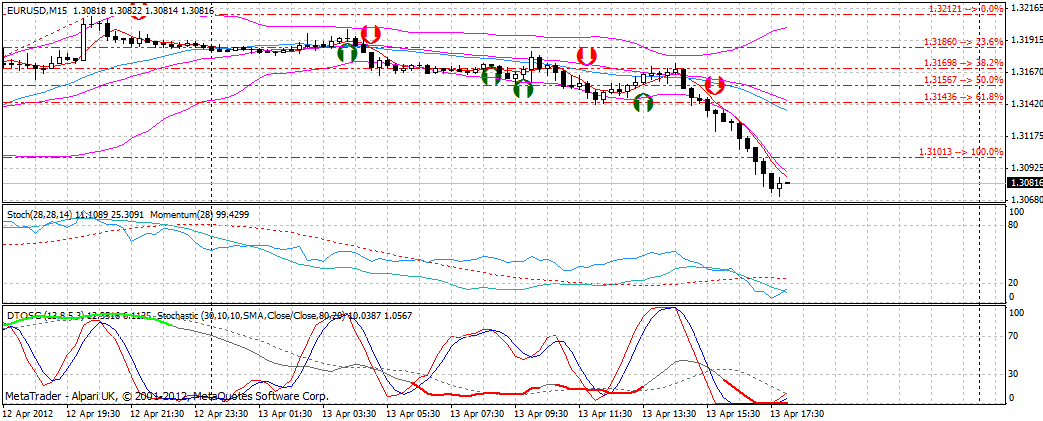This screenshot has width=1043, height=421.
Task: Select the Stoch(28,28,14) indicator label
Action: coord(39,215)
